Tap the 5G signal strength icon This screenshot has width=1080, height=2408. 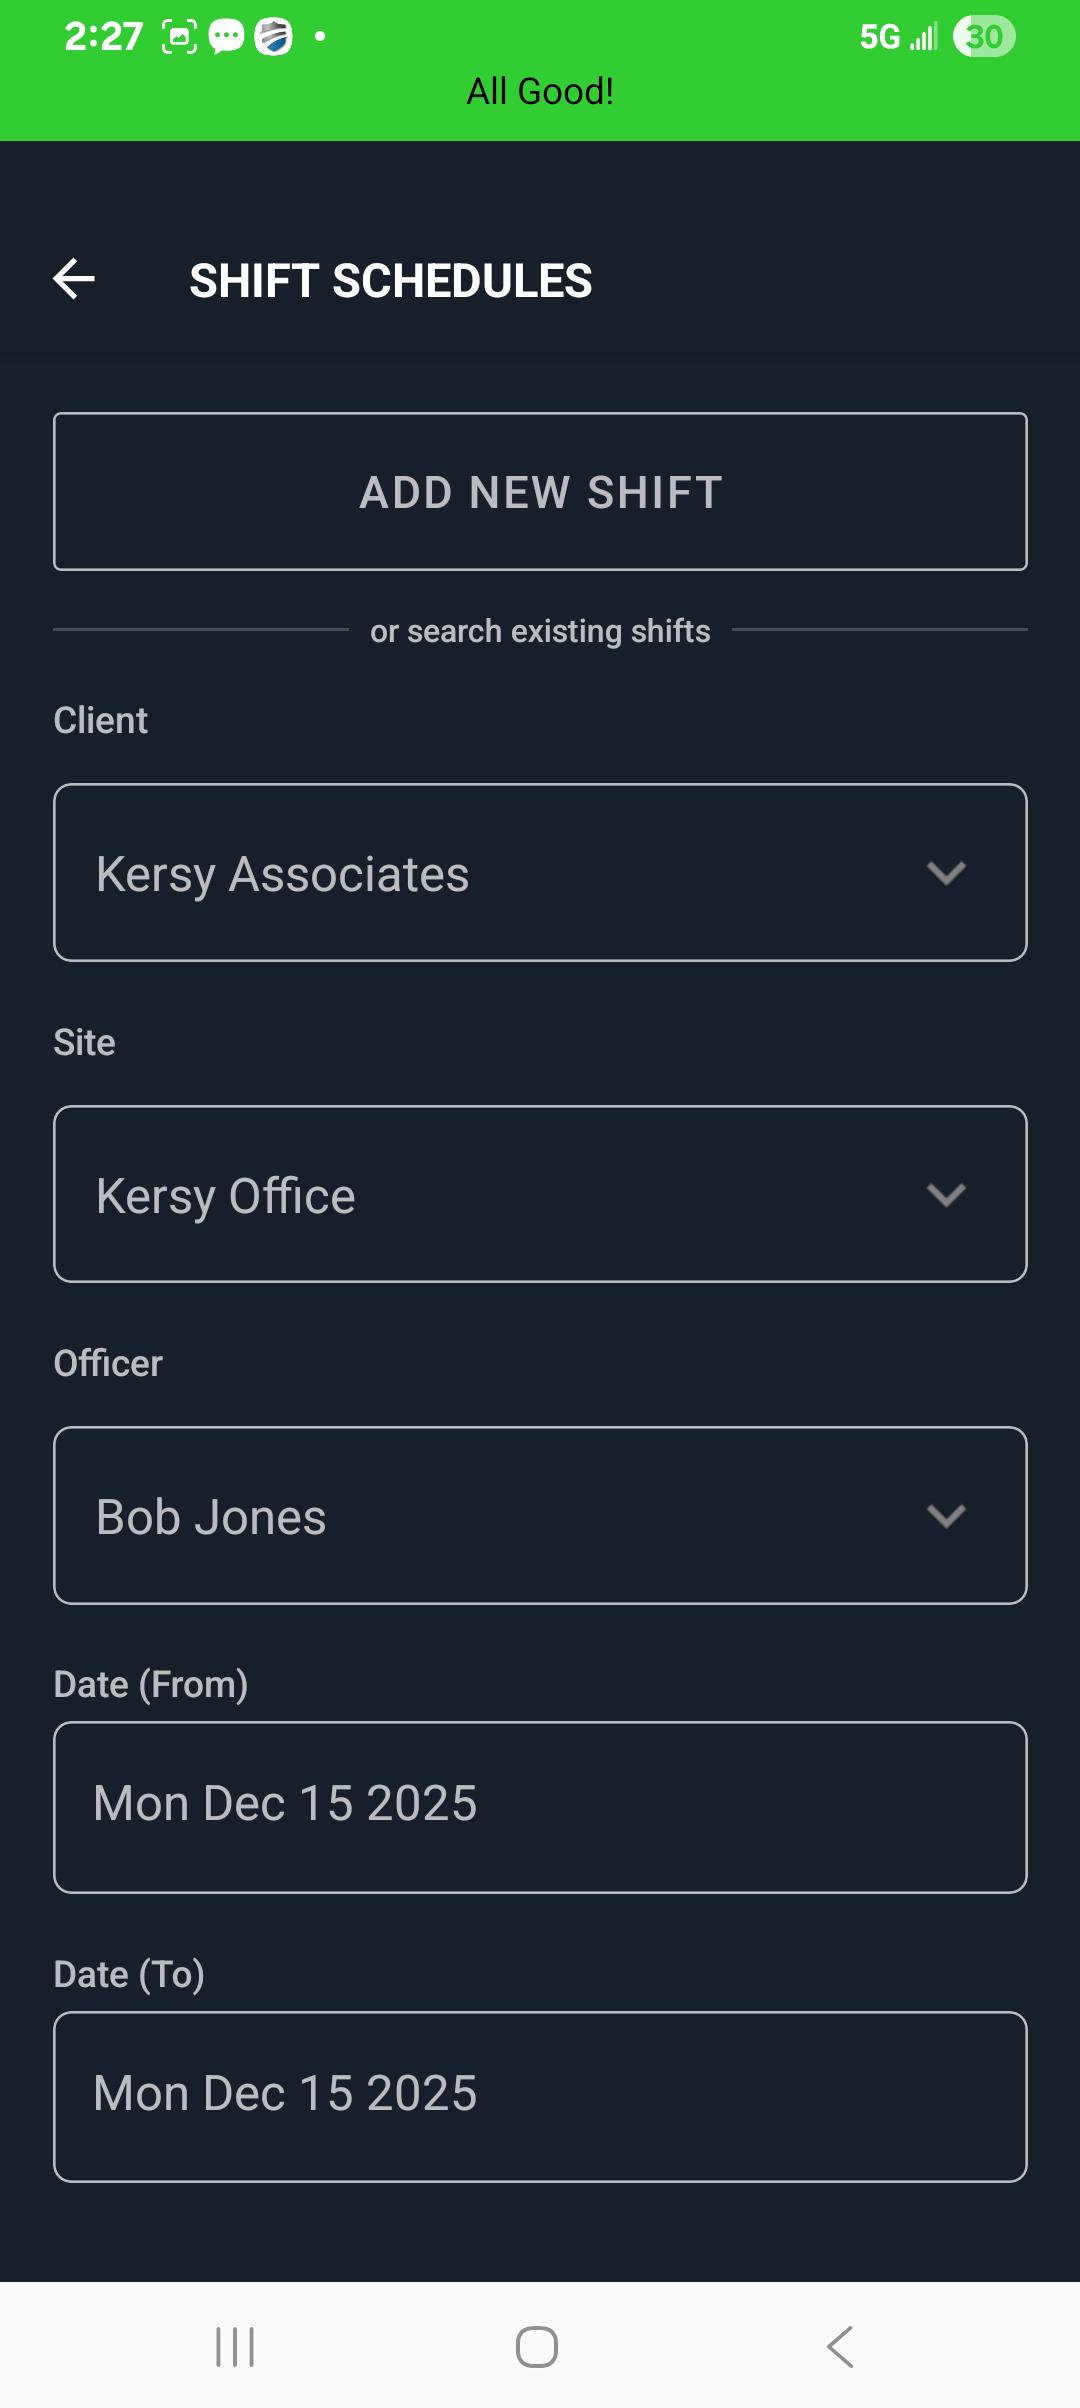pos(899,37)
